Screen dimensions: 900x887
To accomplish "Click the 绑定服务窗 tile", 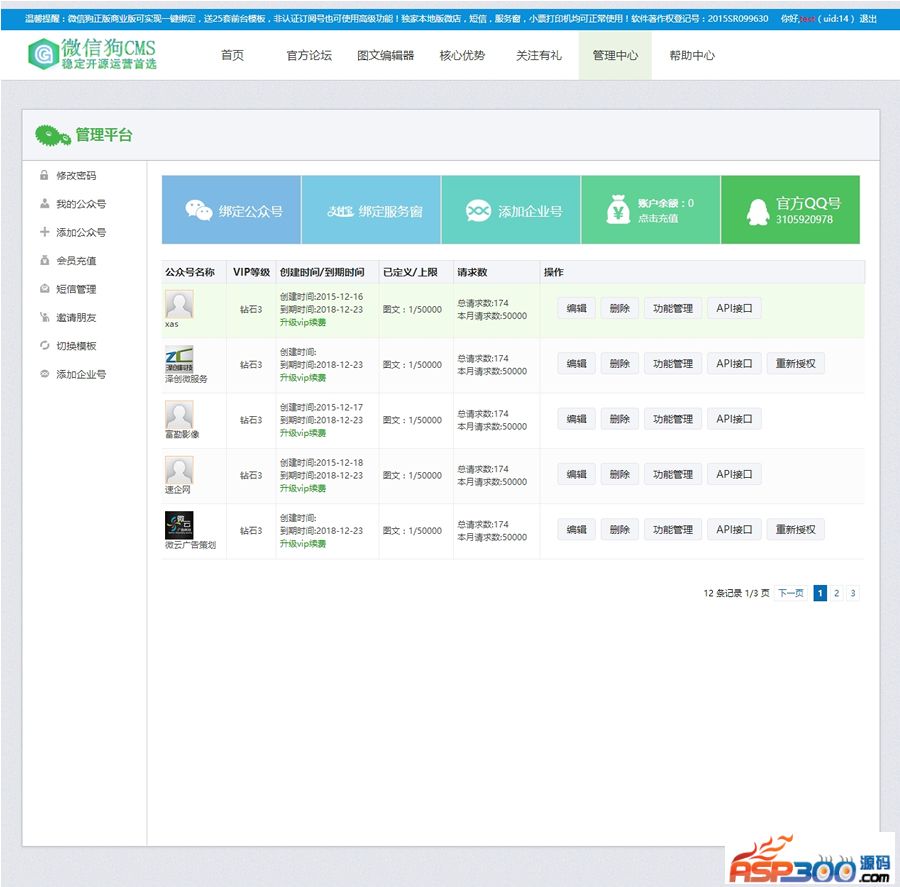I will [371, 210].
